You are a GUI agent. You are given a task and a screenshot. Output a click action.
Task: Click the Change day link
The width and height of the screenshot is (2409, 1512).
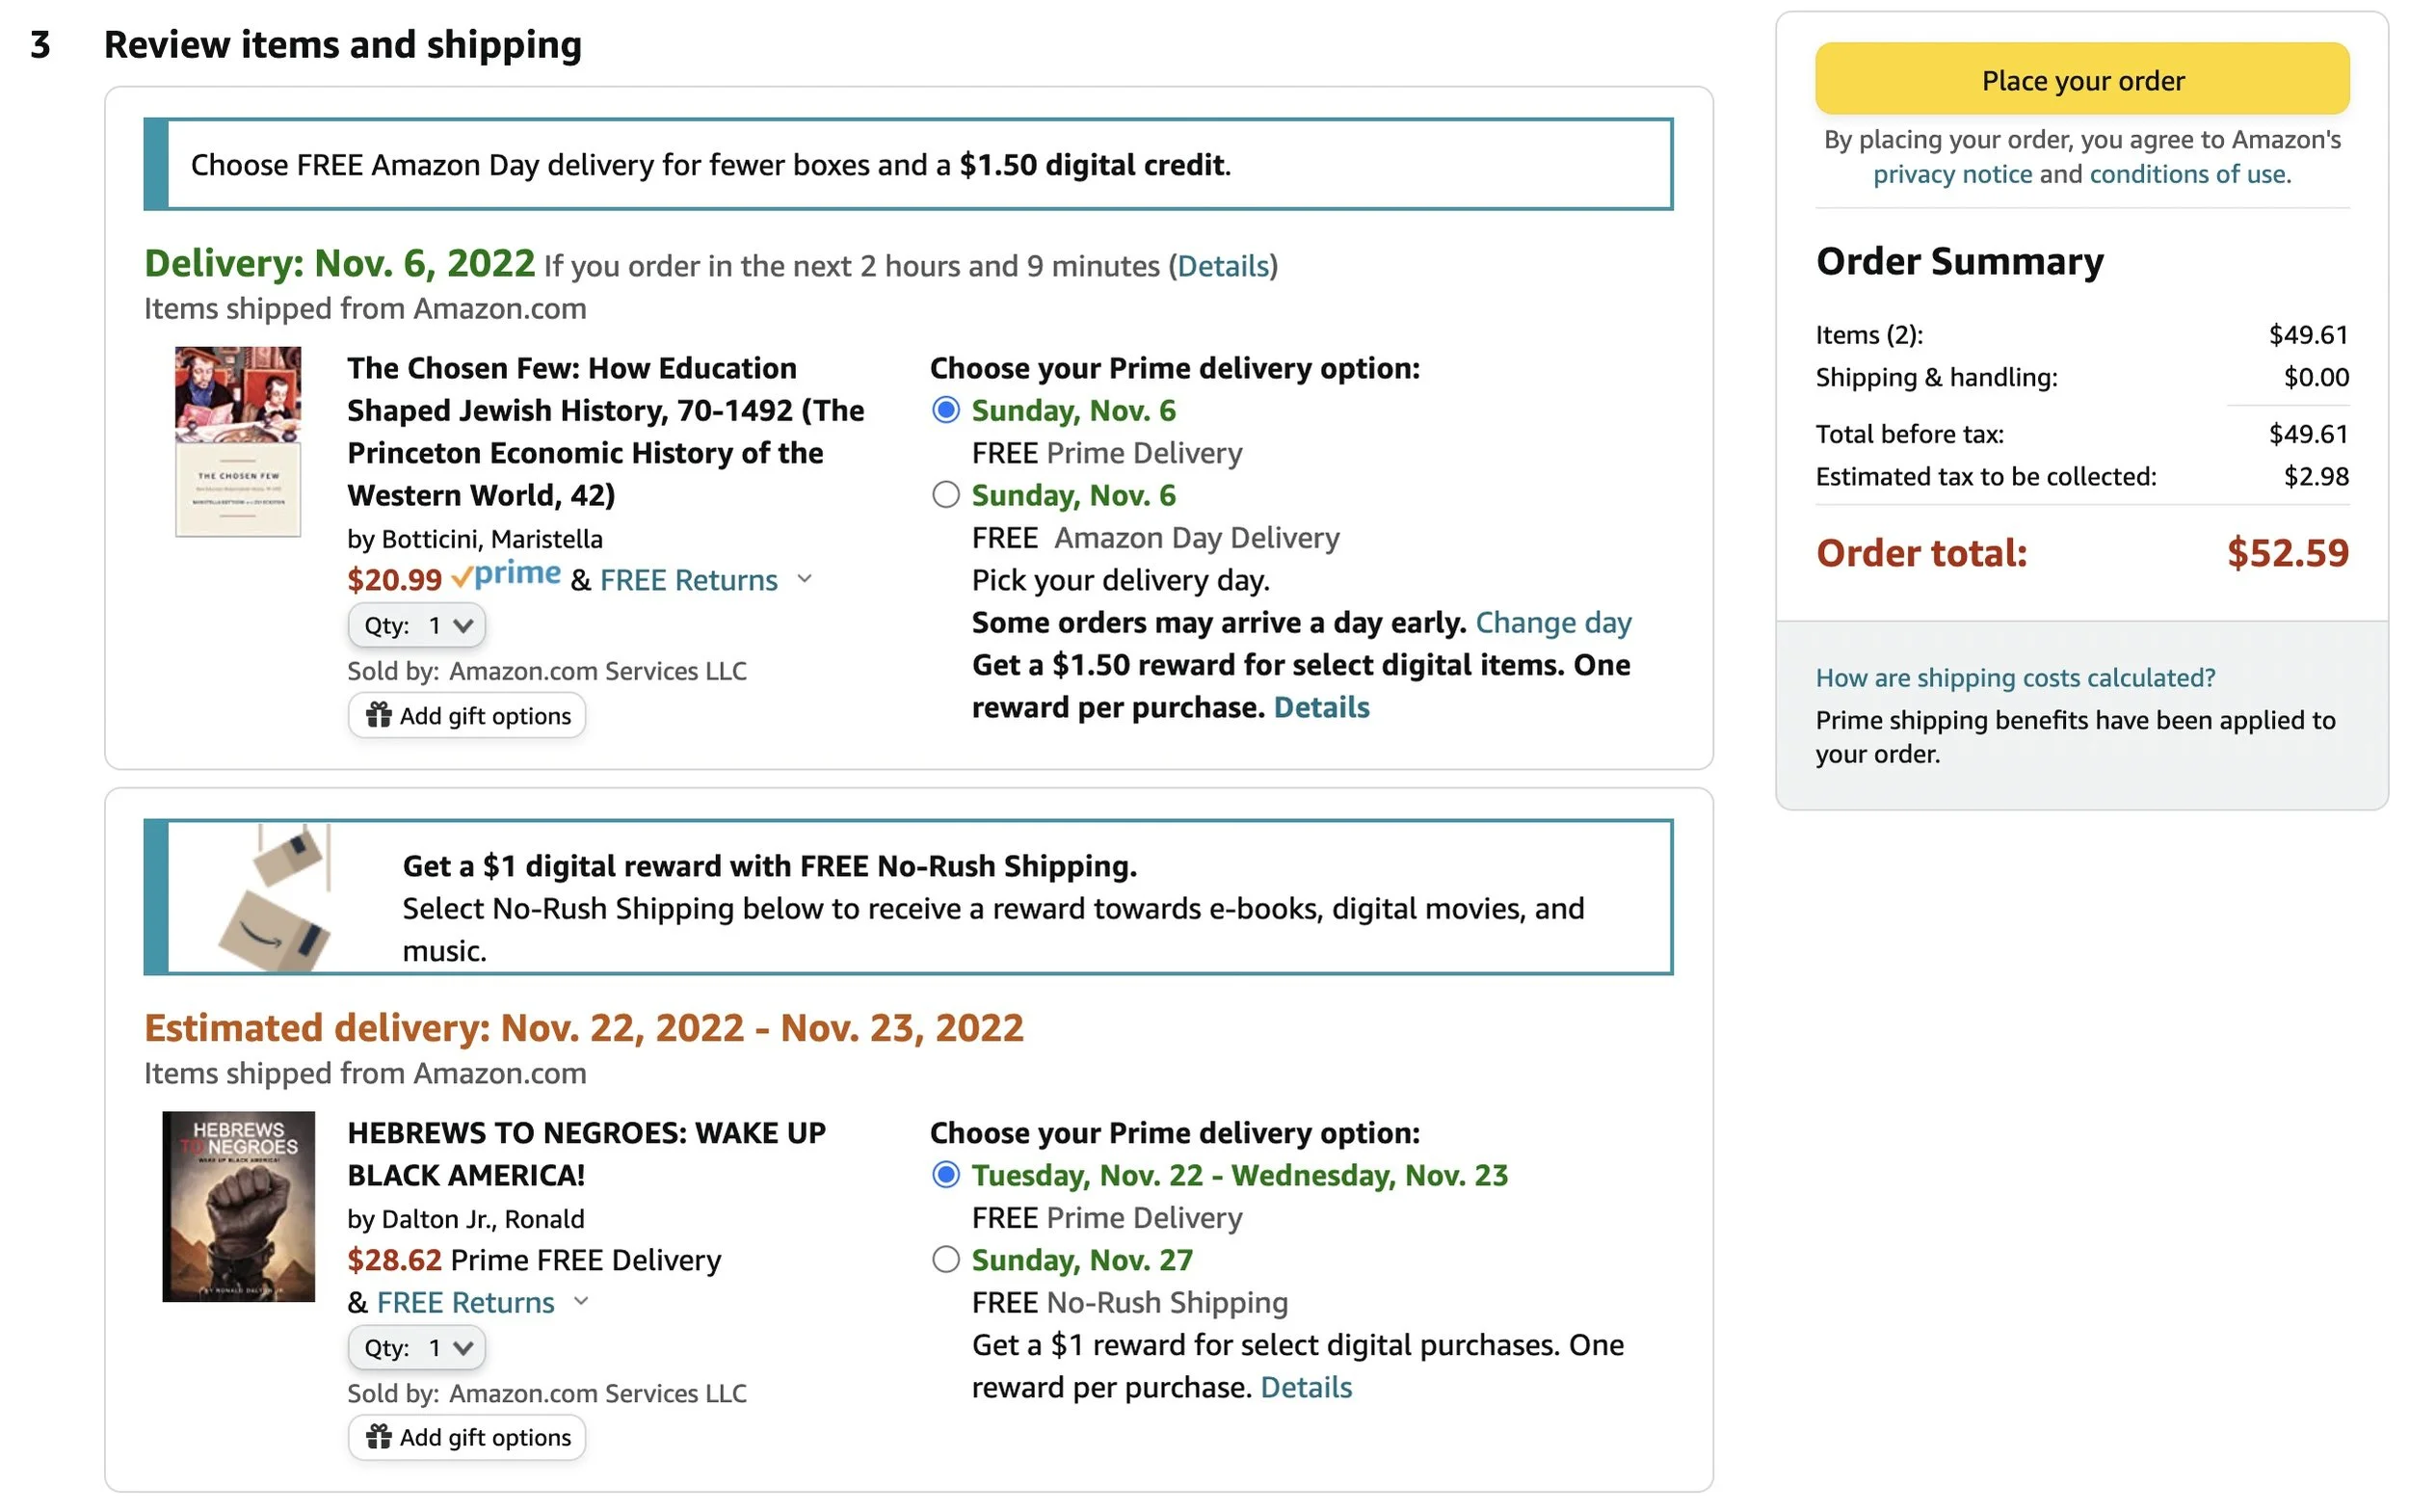[x=1553, y=622]
